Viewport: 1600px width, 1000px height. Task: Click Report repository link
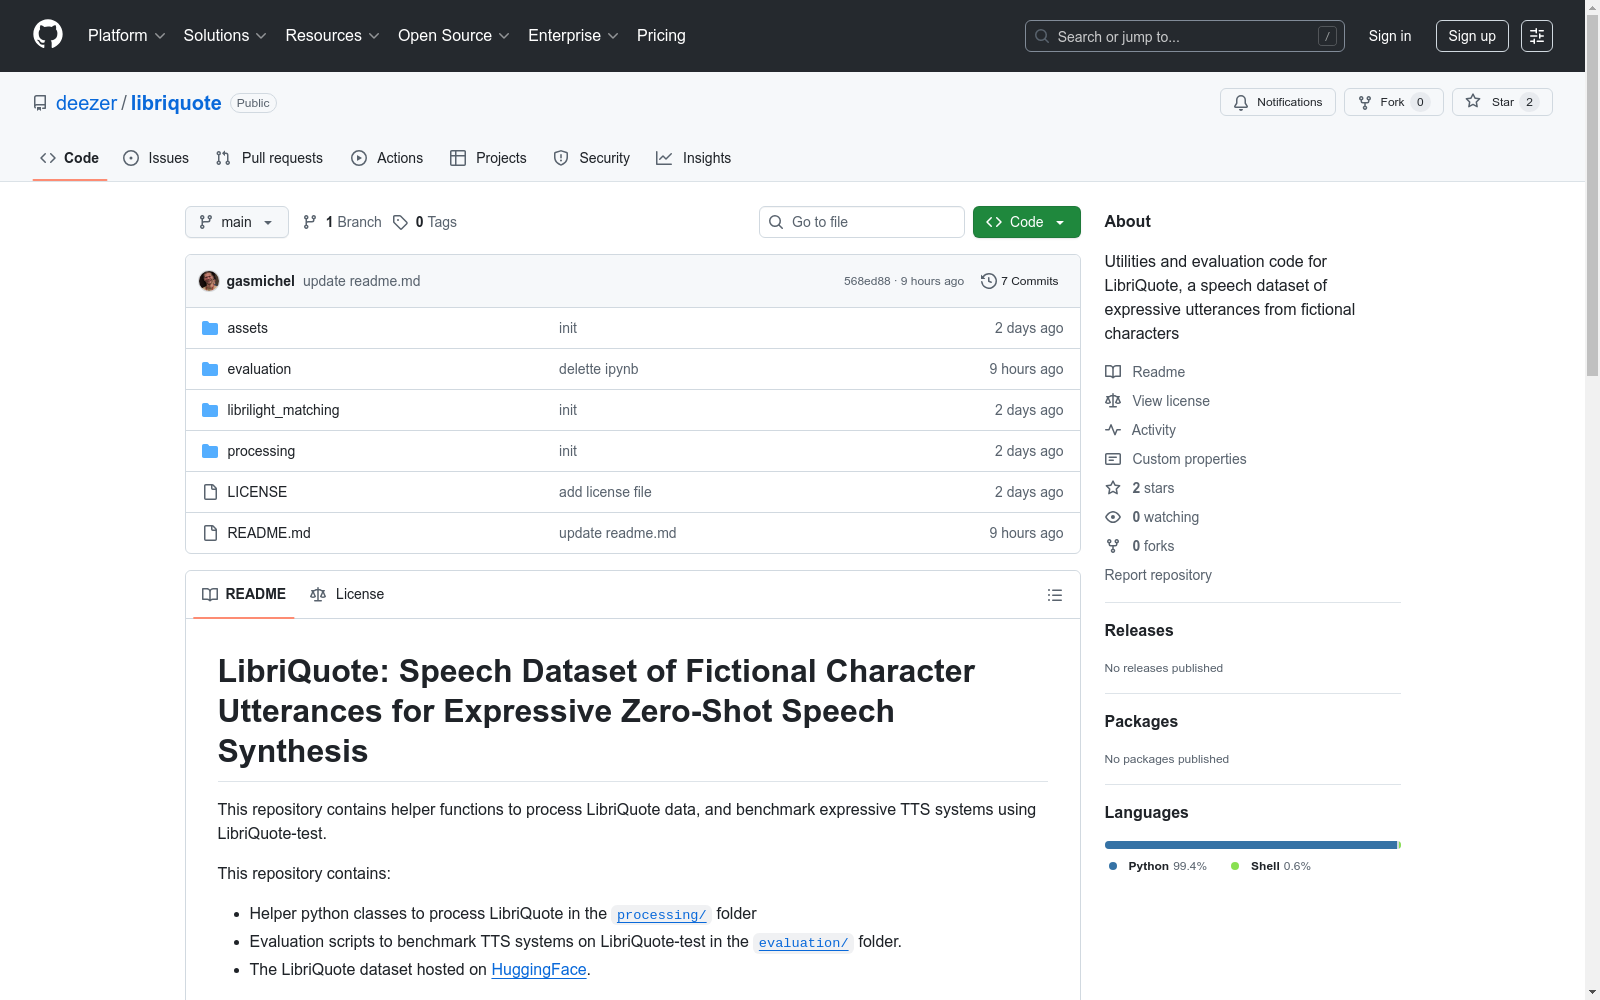(1158, 575)
